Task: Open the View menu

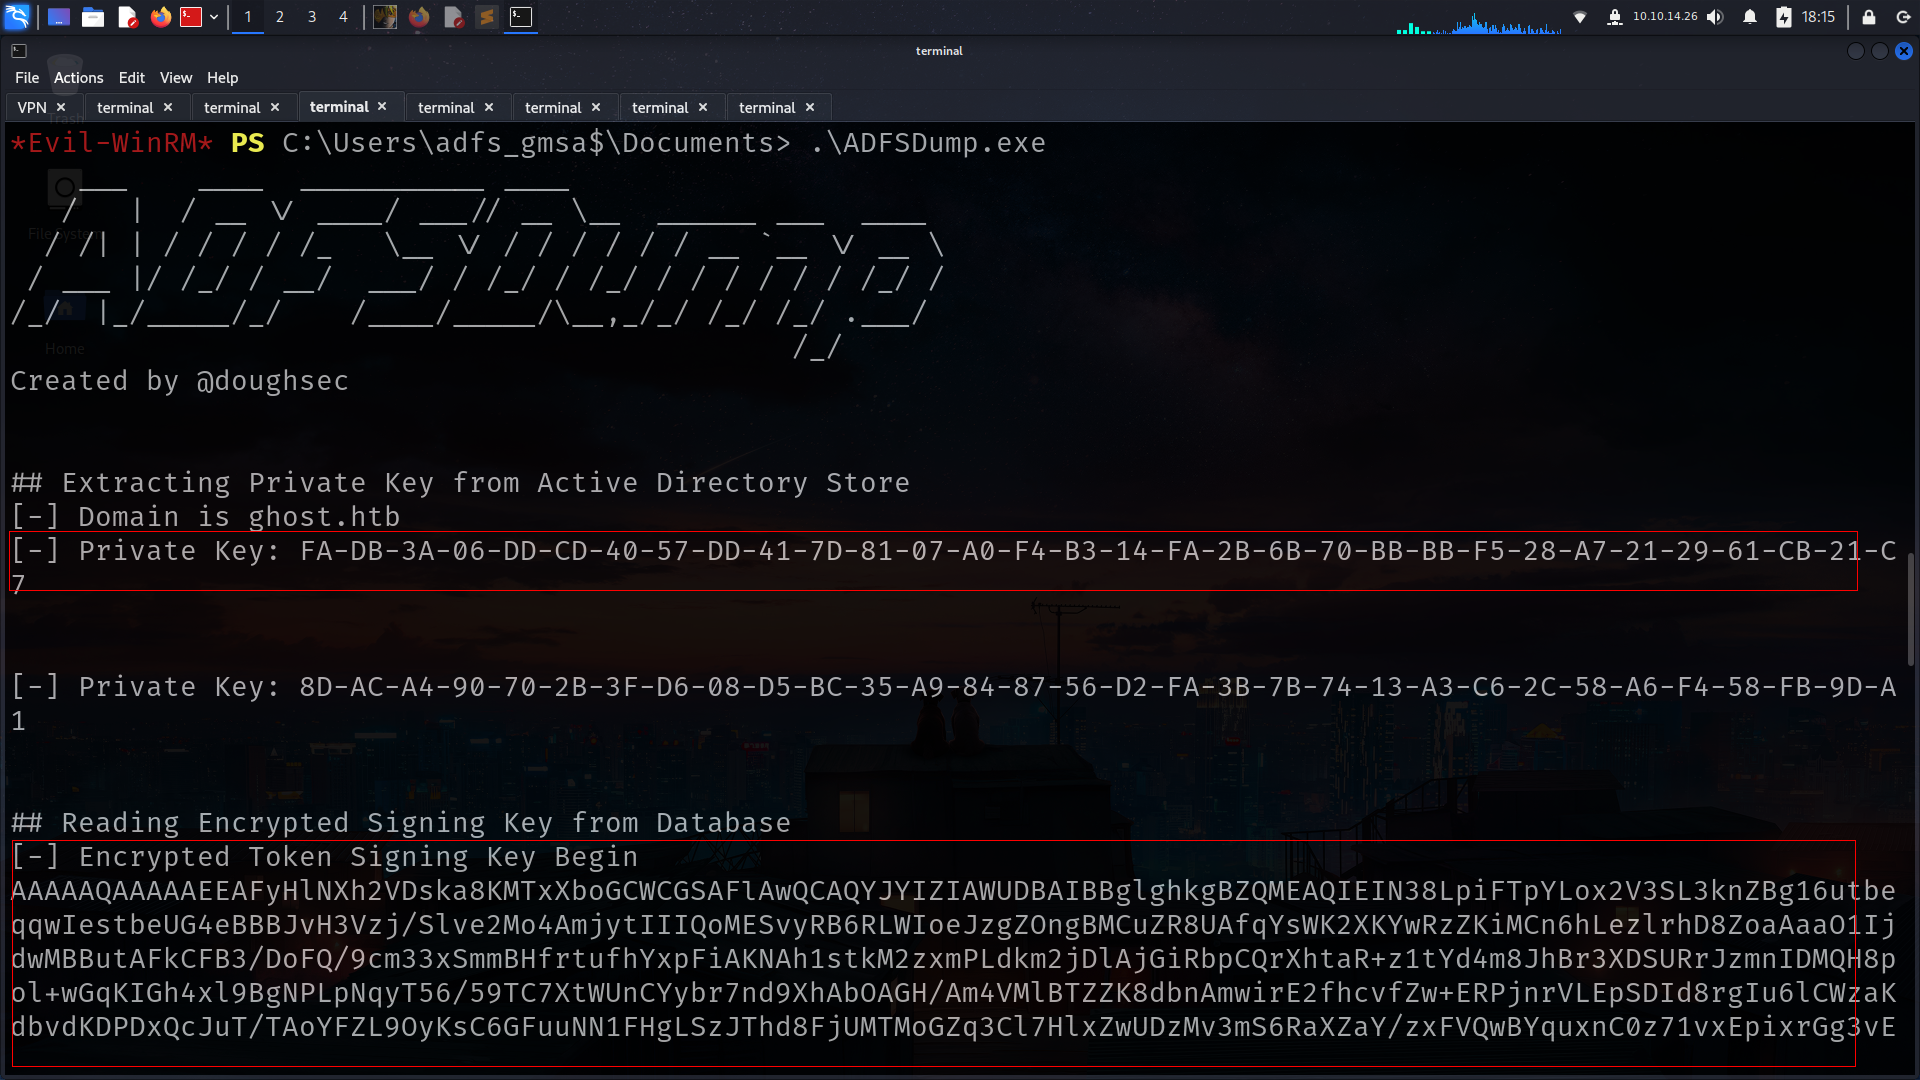Action: [x=176, y=78]
